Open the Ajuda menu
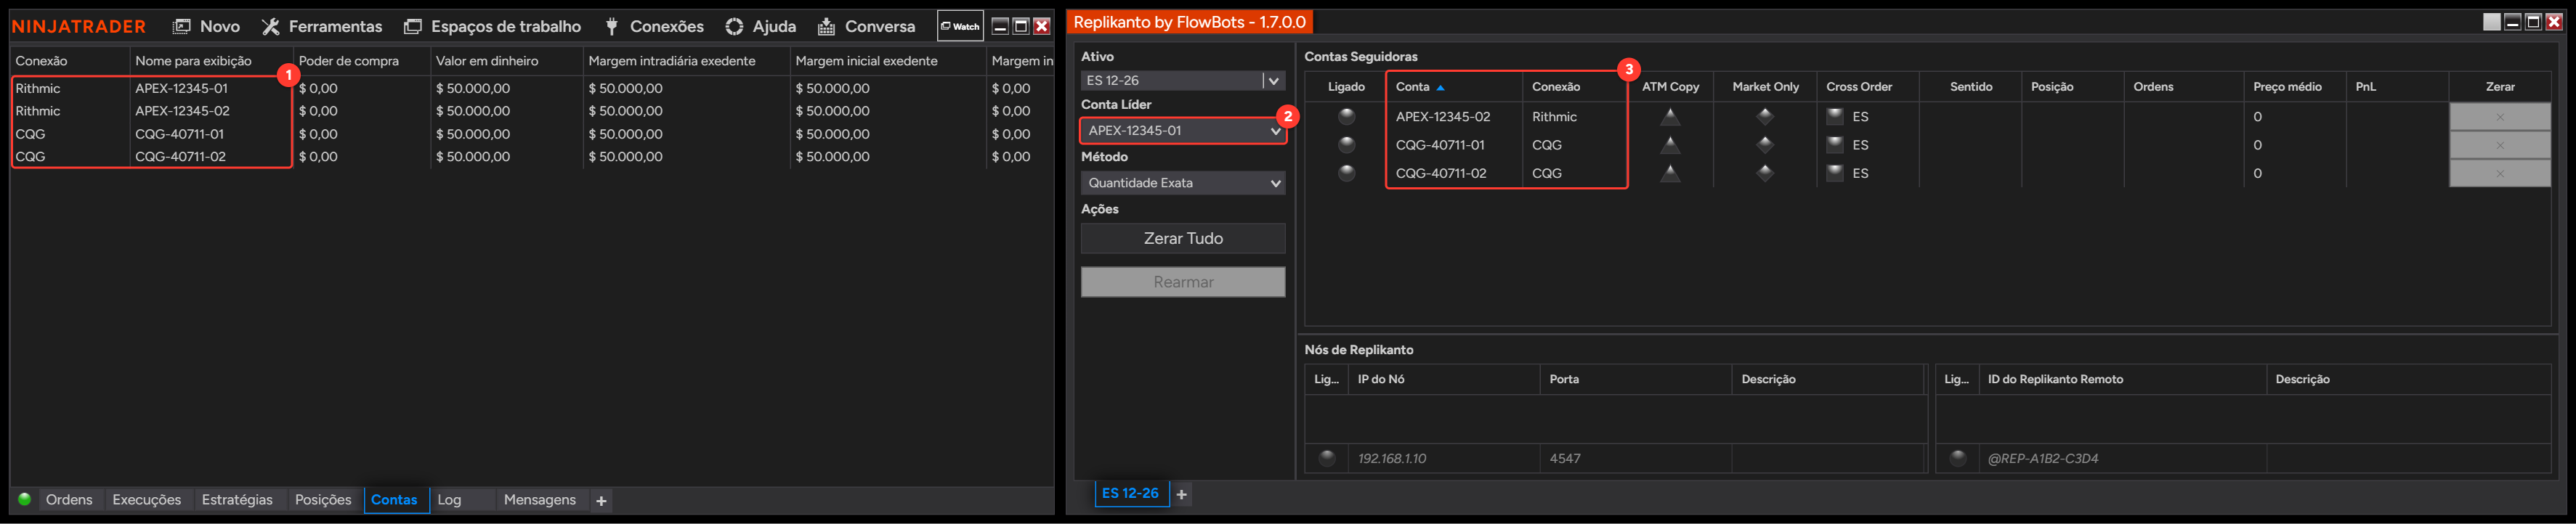 pos(761,26)
